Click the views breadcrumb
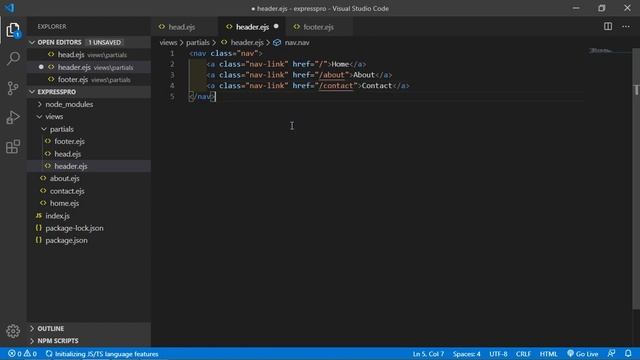Viewport: 640px width, 360px height. [x=168, y=42]
